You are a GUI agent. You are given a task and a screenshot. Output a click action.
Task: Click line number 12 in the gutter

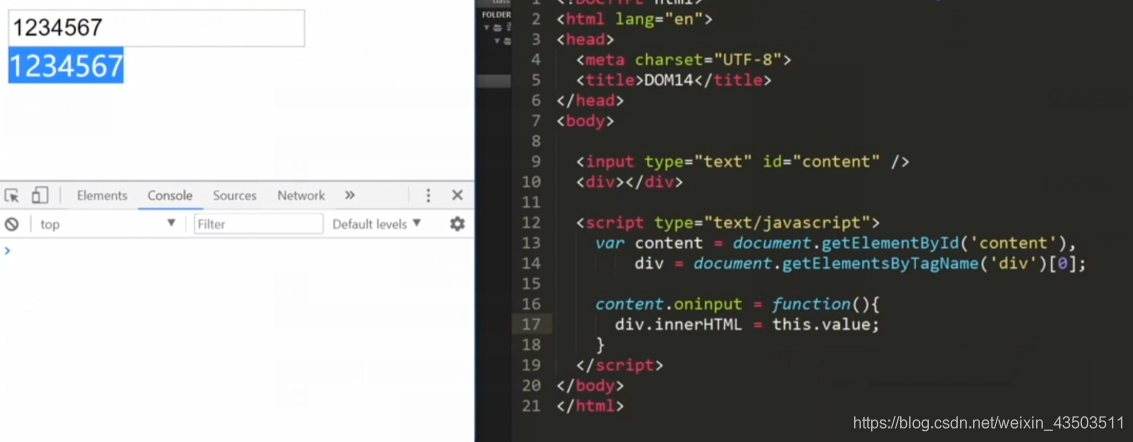(x=531, y=222)
